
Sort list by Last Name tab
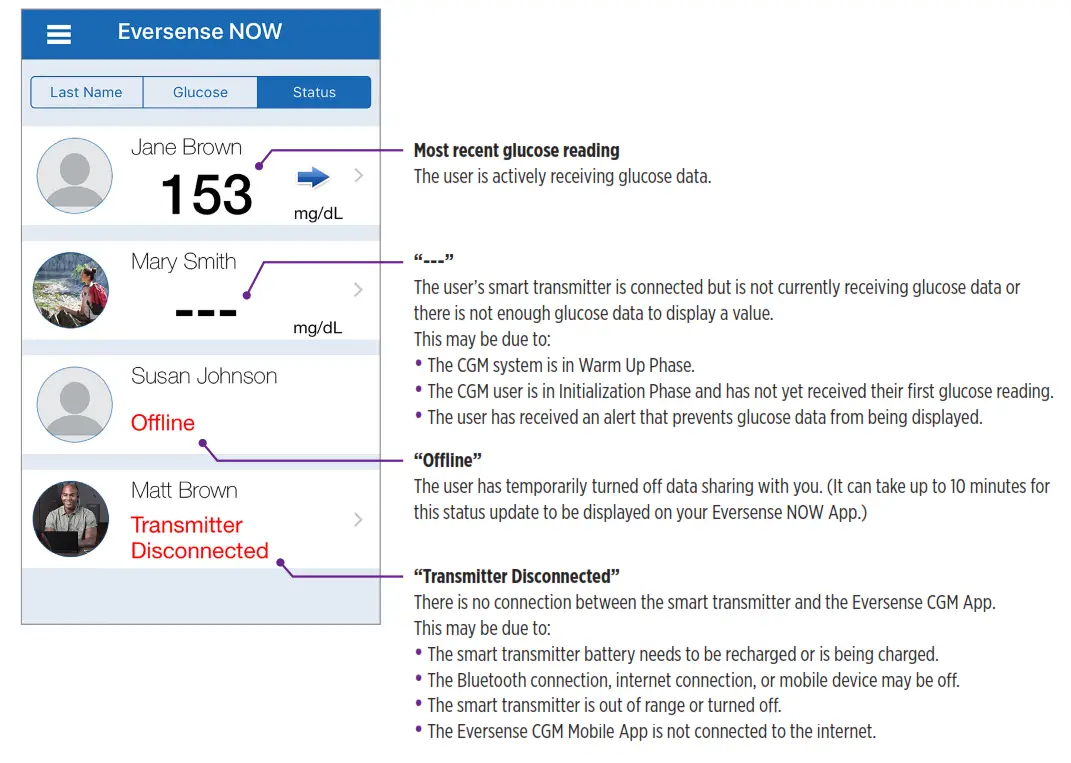click(87, 92)
